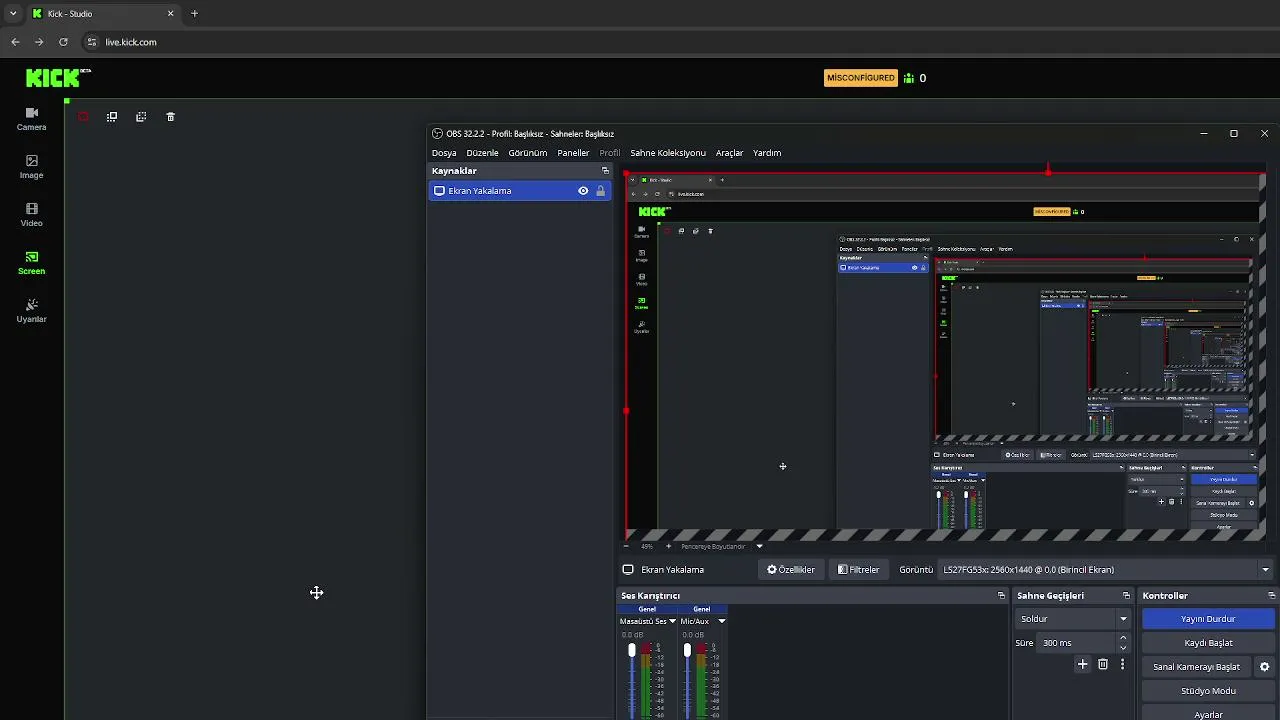Viewport: 1280px width, 720px height.
Task: Add a scene transition with plus icon
Action: [1082, 664]
